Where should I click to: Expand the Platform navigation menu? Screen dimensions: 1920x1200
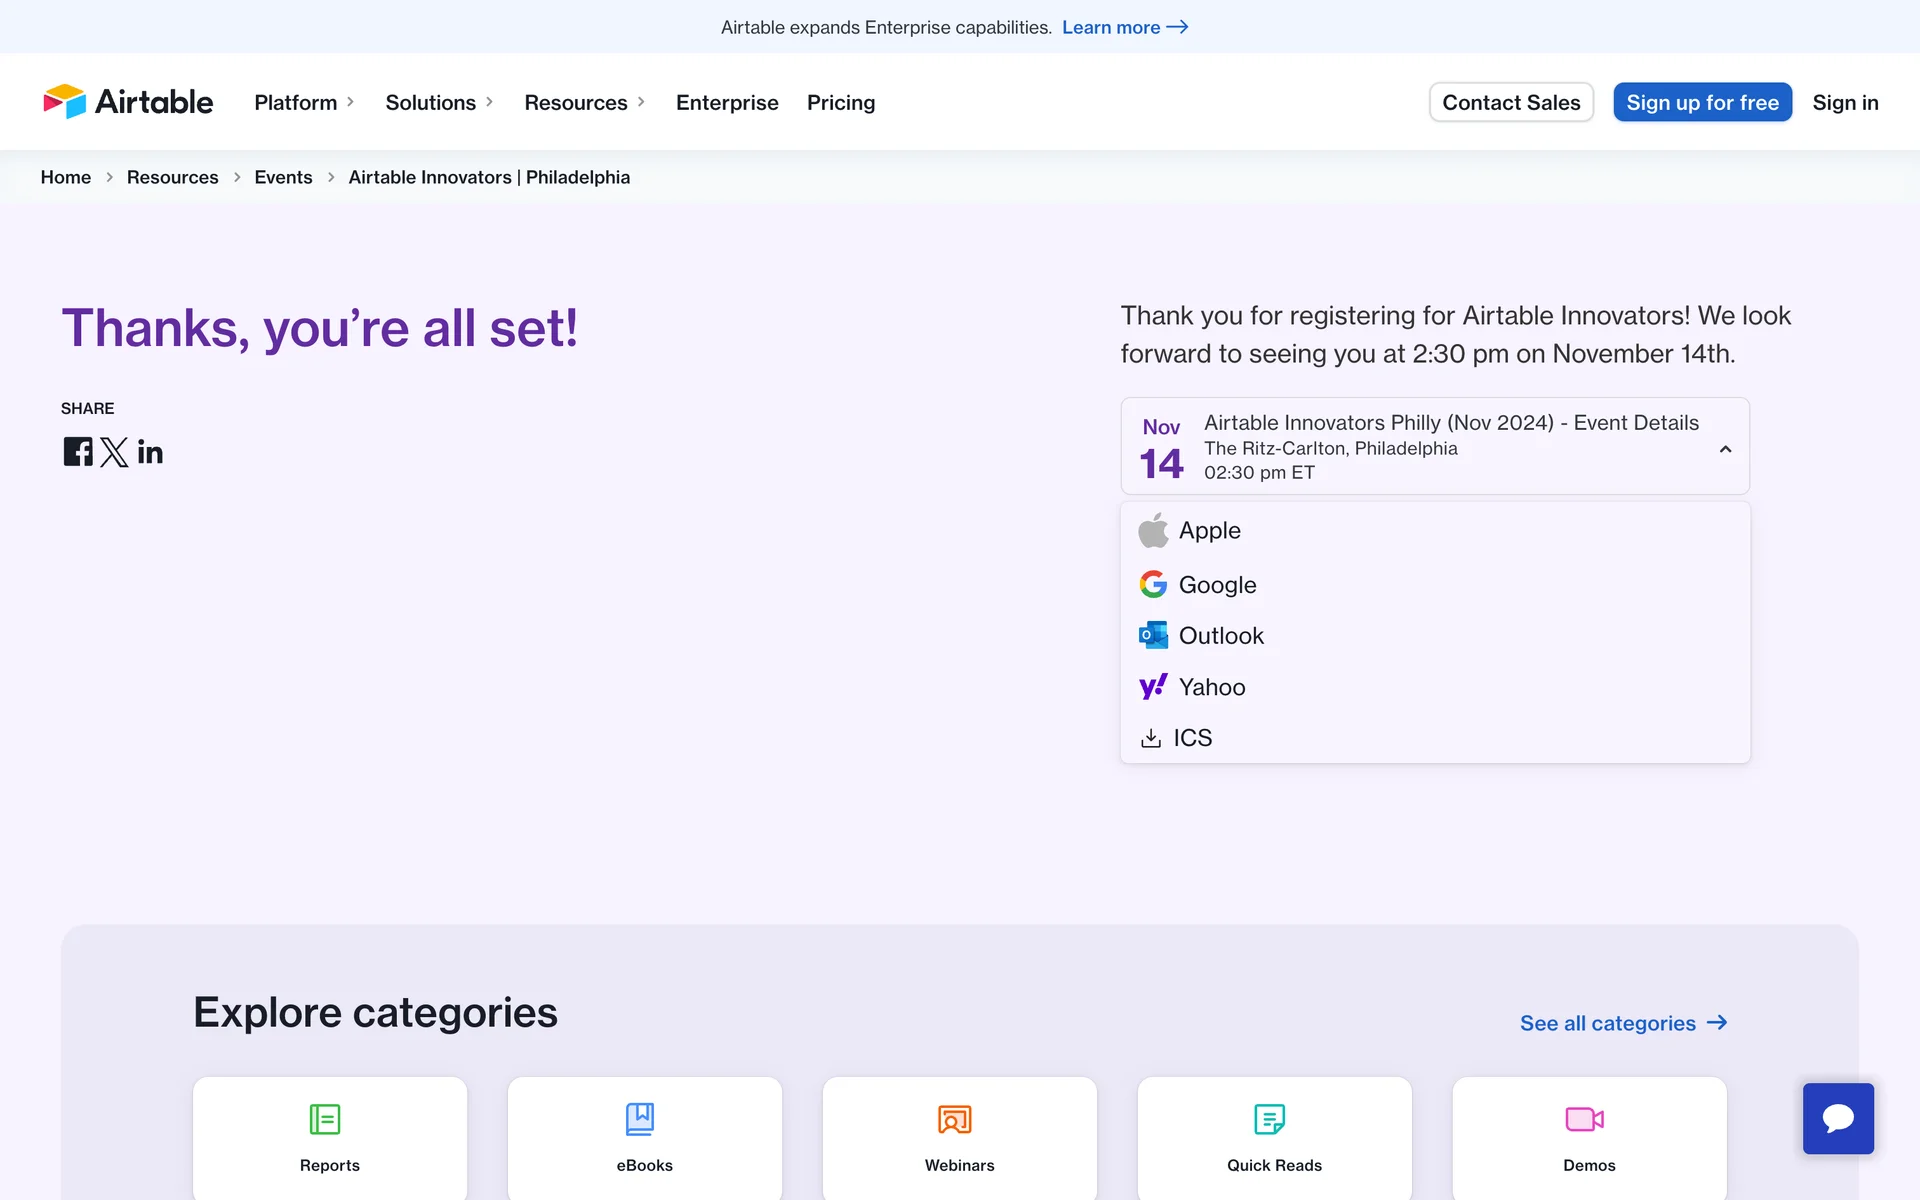304,103
